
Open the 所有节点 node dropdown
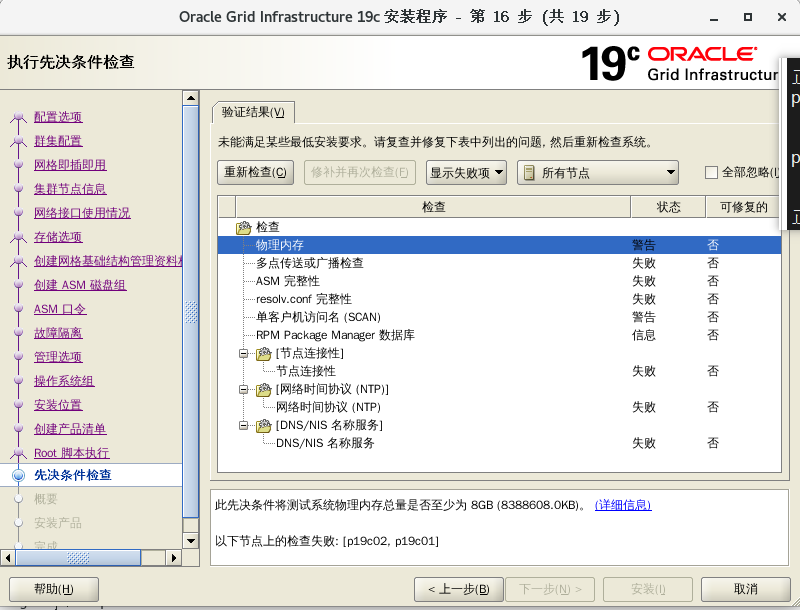coord(597,172)
